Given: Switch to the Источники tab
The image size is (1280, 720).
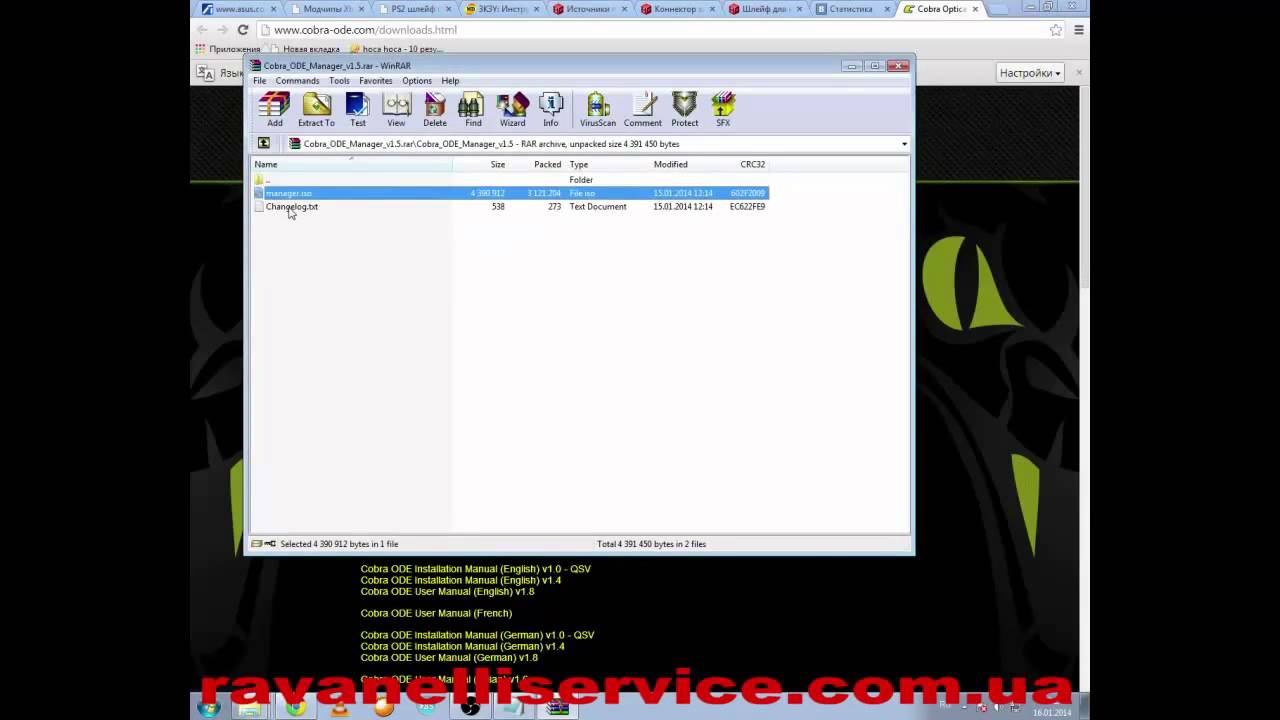Looking at the screenshot, I should (x=590, y=9).
